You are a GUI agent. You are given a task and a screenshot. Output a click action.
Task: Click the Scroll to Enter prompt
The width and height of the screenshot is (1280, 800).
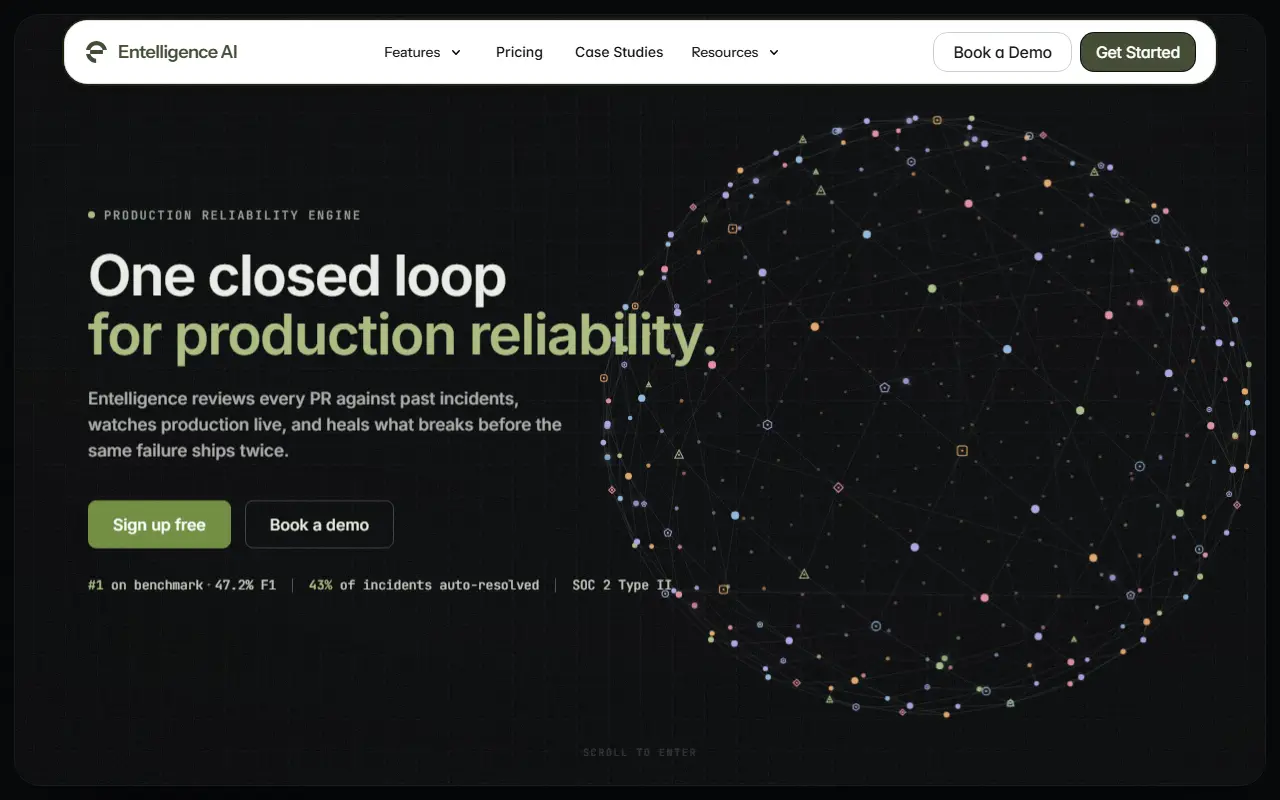coord(640,752)
